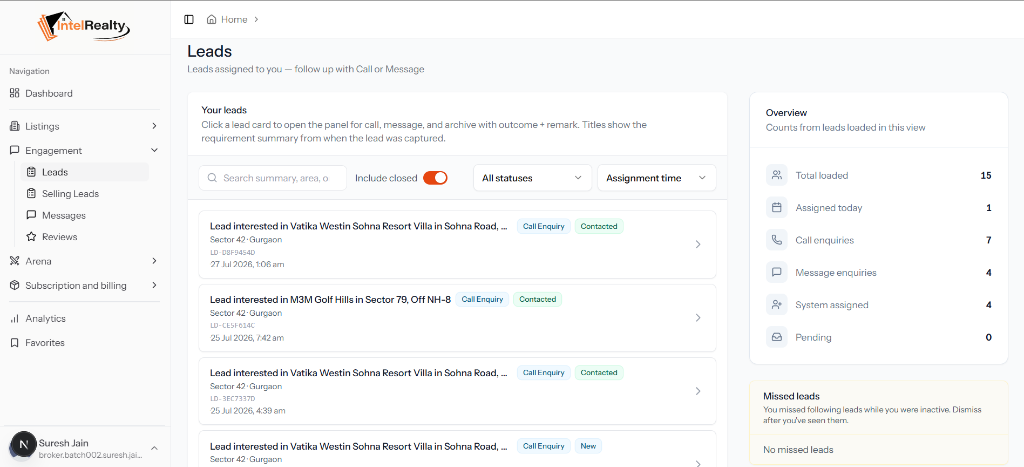Open M3M Golf Hills lead via arrow

click(697, 317)
